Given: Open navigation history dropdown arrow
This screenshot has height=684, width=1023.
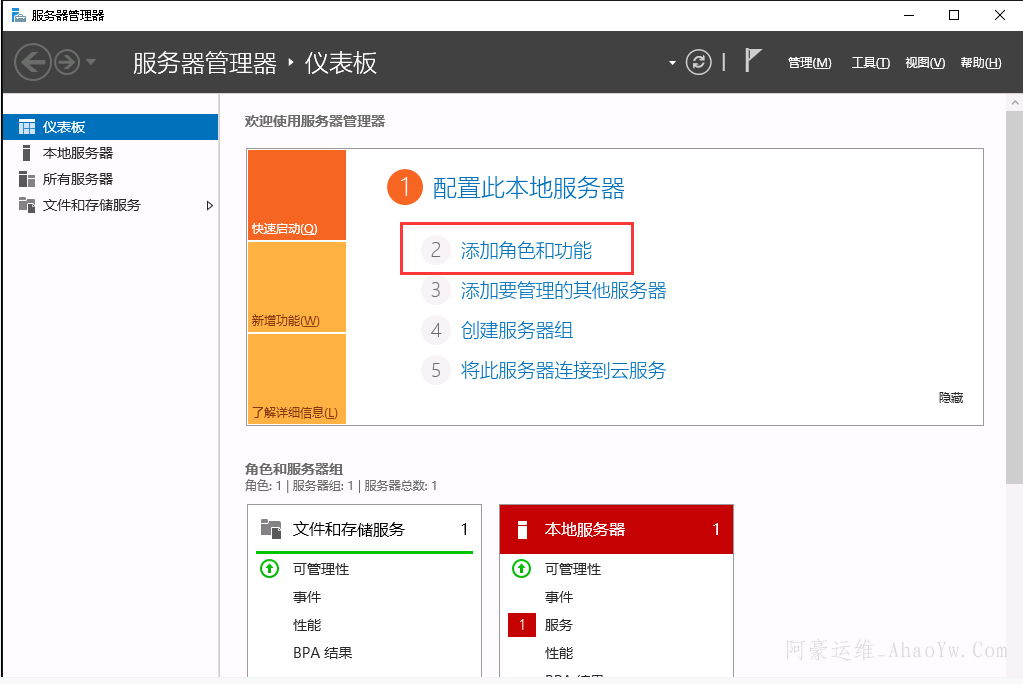Looking at the screenshot, I should pos(91,63).
